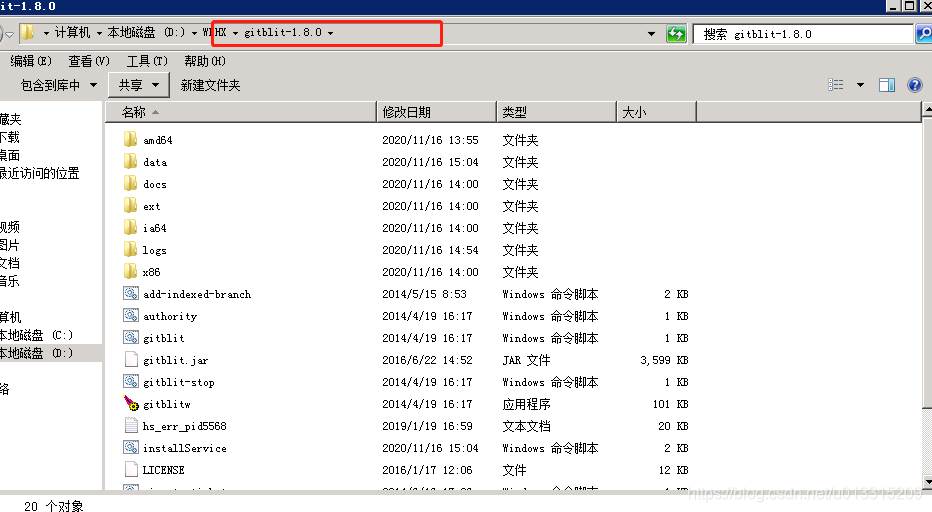The image size is (932, 512).
Task: Click the change view icon
Action: (836, 85)
